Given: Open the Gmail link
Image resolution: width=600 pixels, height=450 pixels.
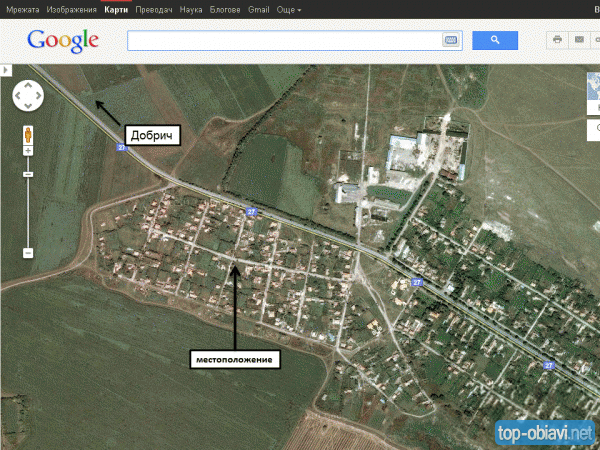Looking at the screenshot, I should pyautogui.click(x=259, y=10).
